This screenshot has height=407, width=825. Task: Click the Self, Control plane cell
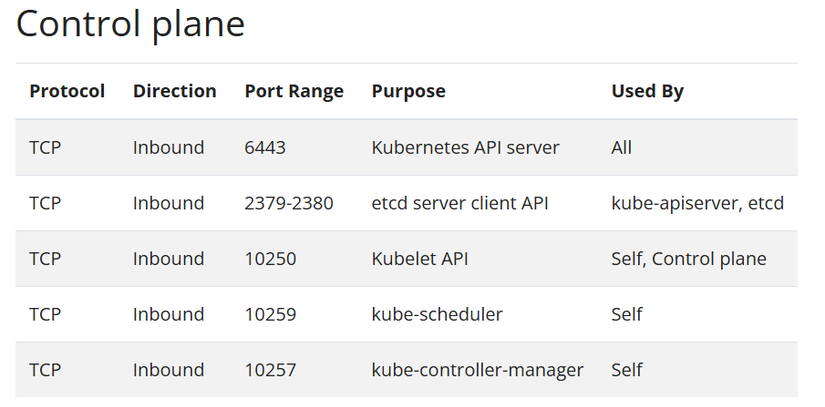pos(688,259)
